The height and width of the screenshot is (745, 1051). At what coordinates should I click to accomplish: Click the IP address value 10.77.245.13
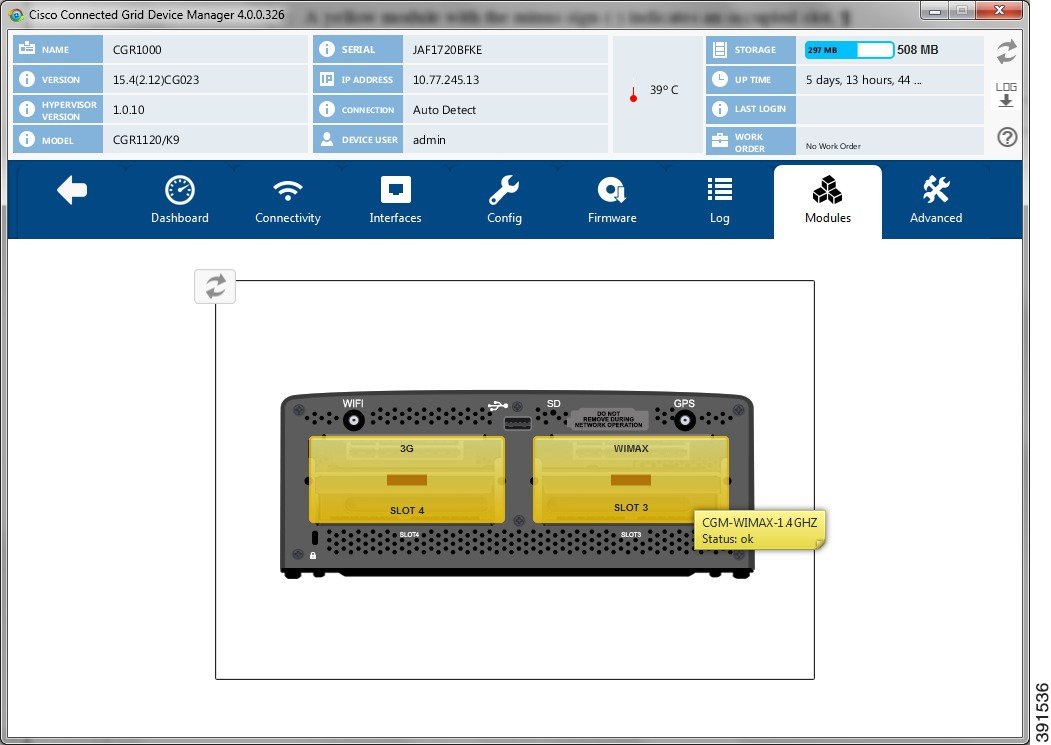click(x=446, y=80)
